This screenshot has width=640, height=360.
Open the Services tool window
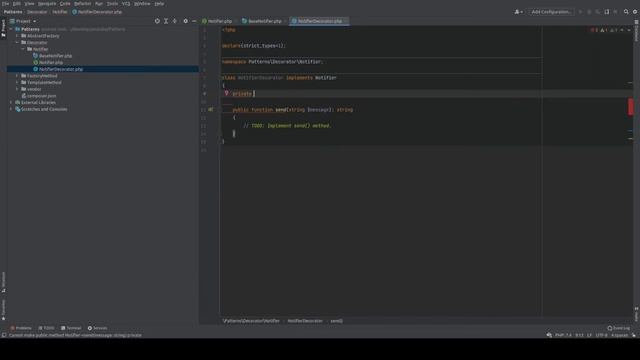point(97,328)
